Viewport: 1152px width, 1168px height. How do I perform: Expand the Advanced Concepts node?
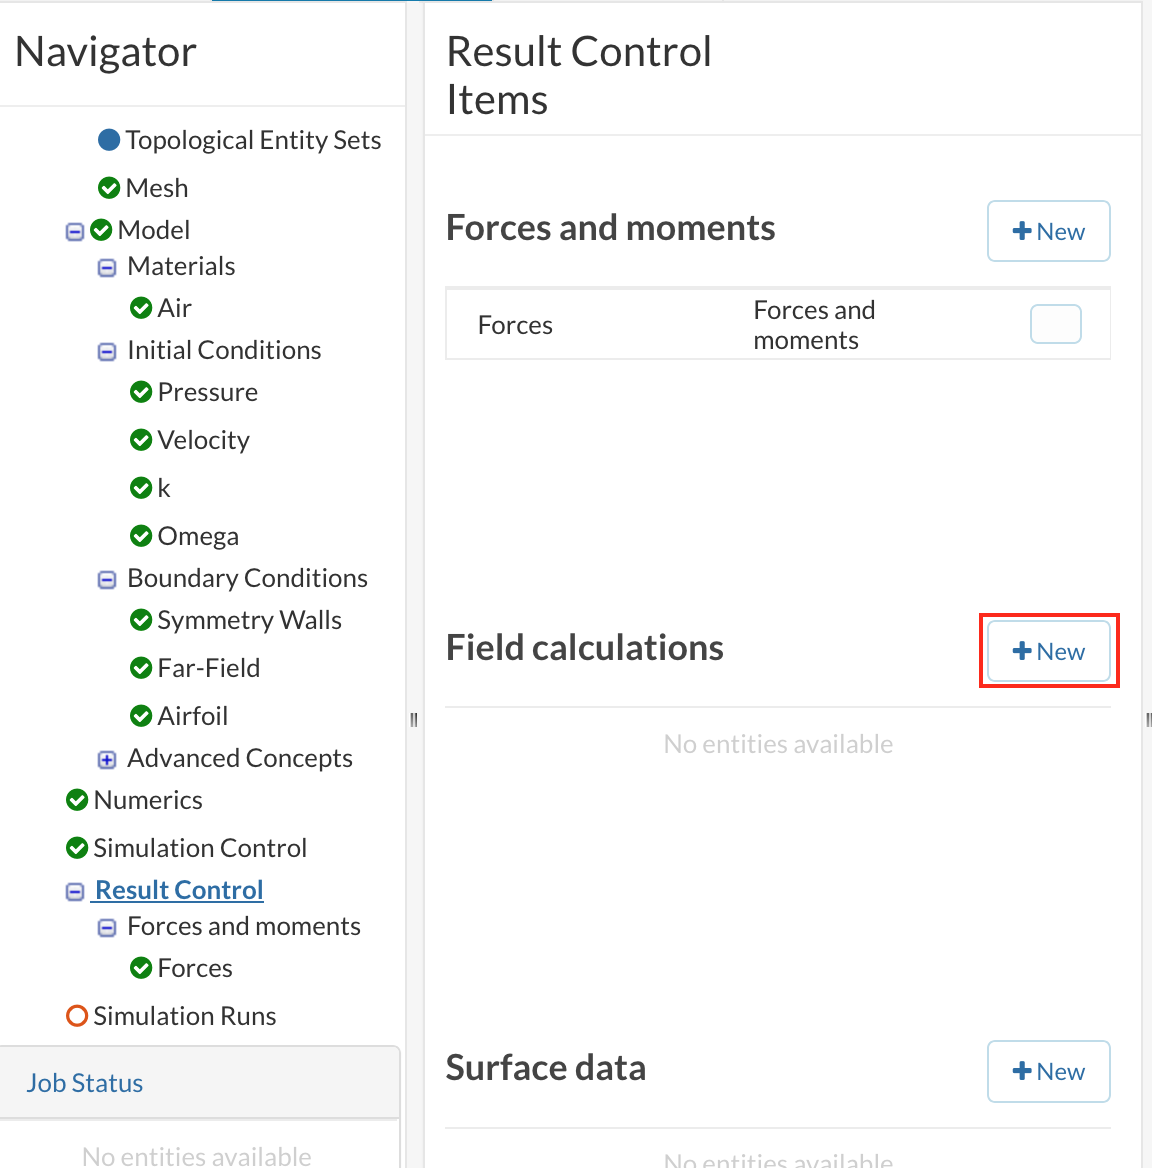107,760
